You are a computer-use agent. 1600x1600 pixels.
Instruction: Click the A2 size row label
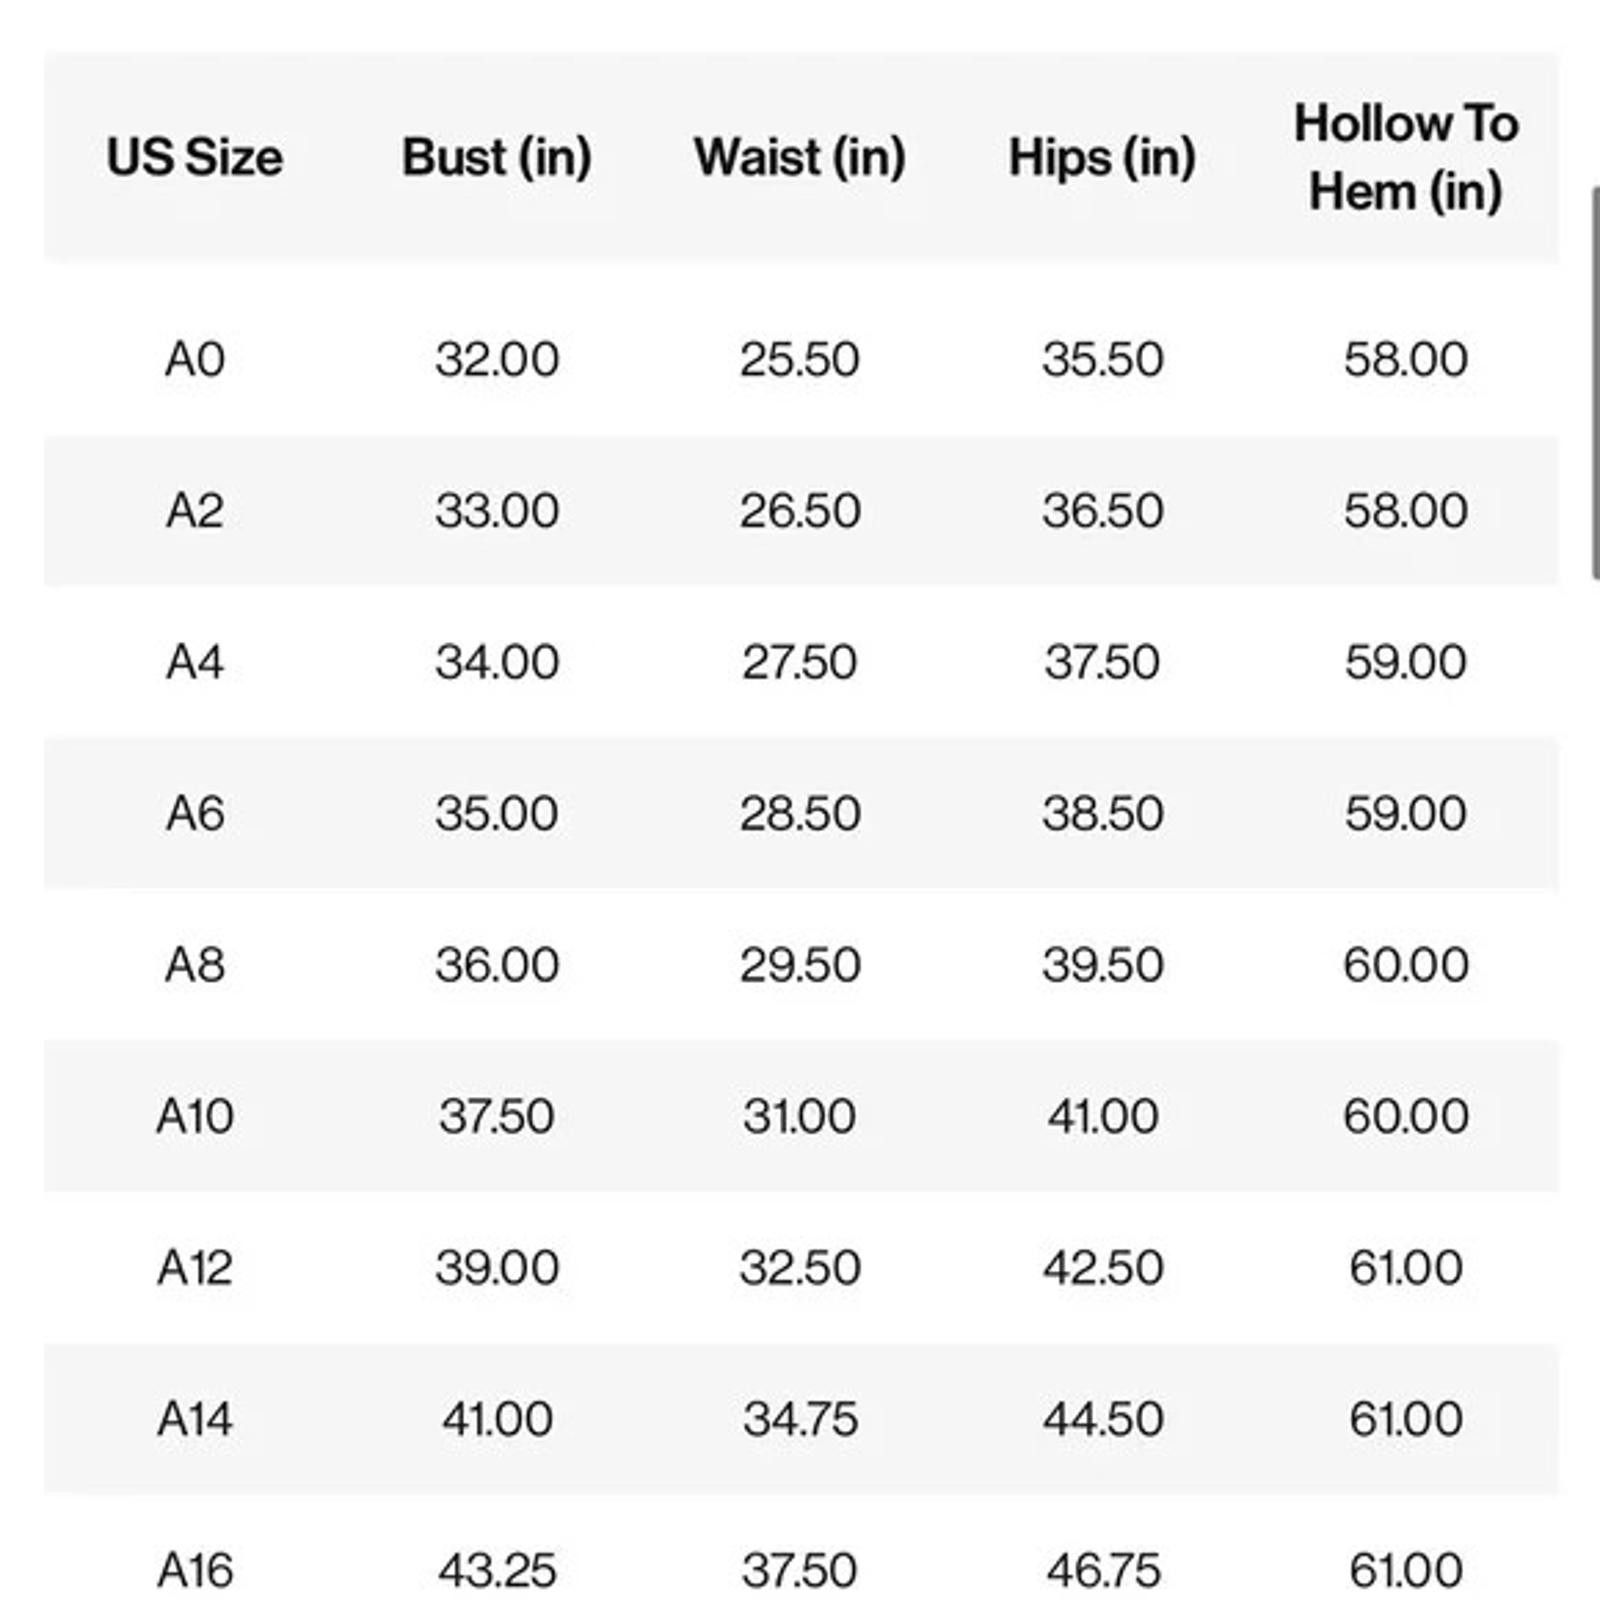(195, 511)
